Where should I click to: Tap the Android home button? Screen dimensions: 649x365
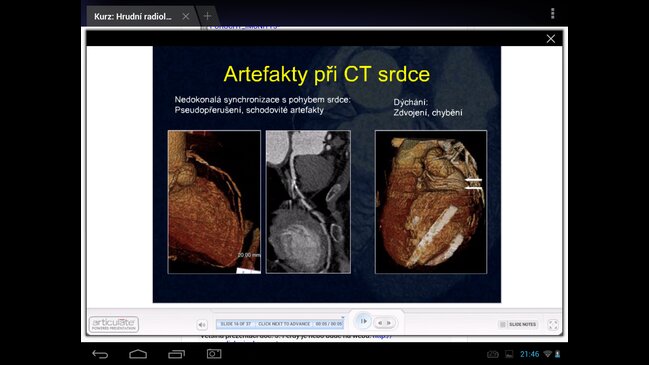[138, 354]
